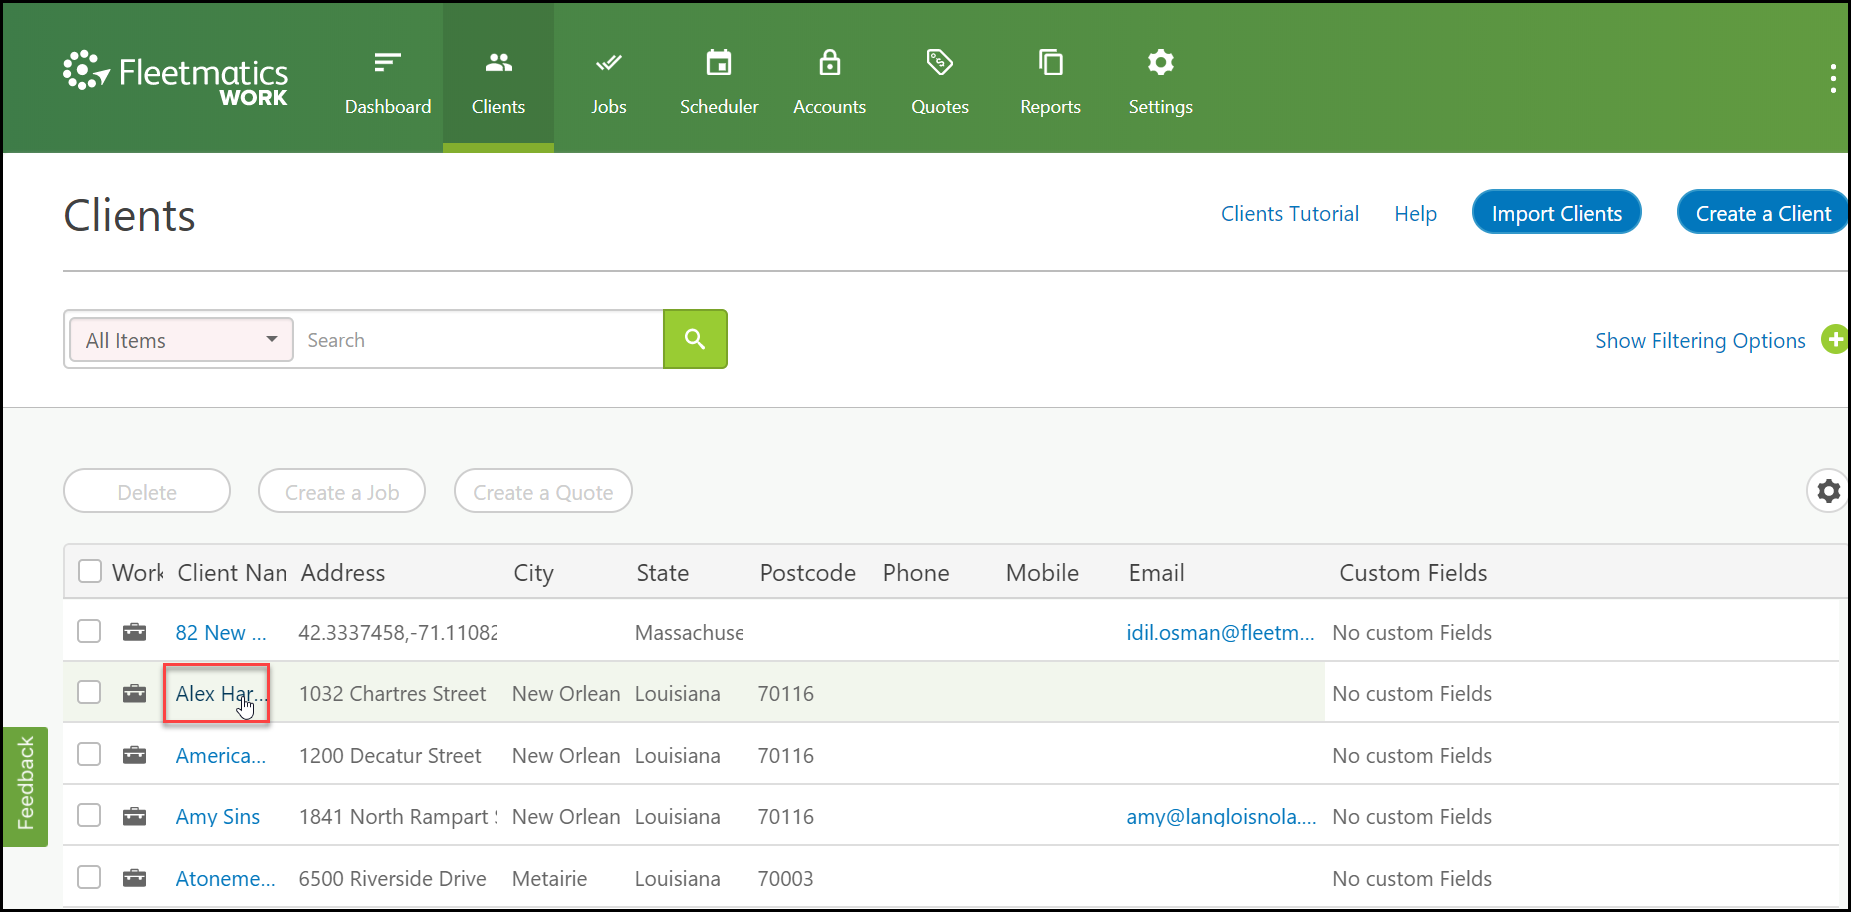Sort by the State column header
The height and width of the screenshot is (912, 1851).
[662, 572]
